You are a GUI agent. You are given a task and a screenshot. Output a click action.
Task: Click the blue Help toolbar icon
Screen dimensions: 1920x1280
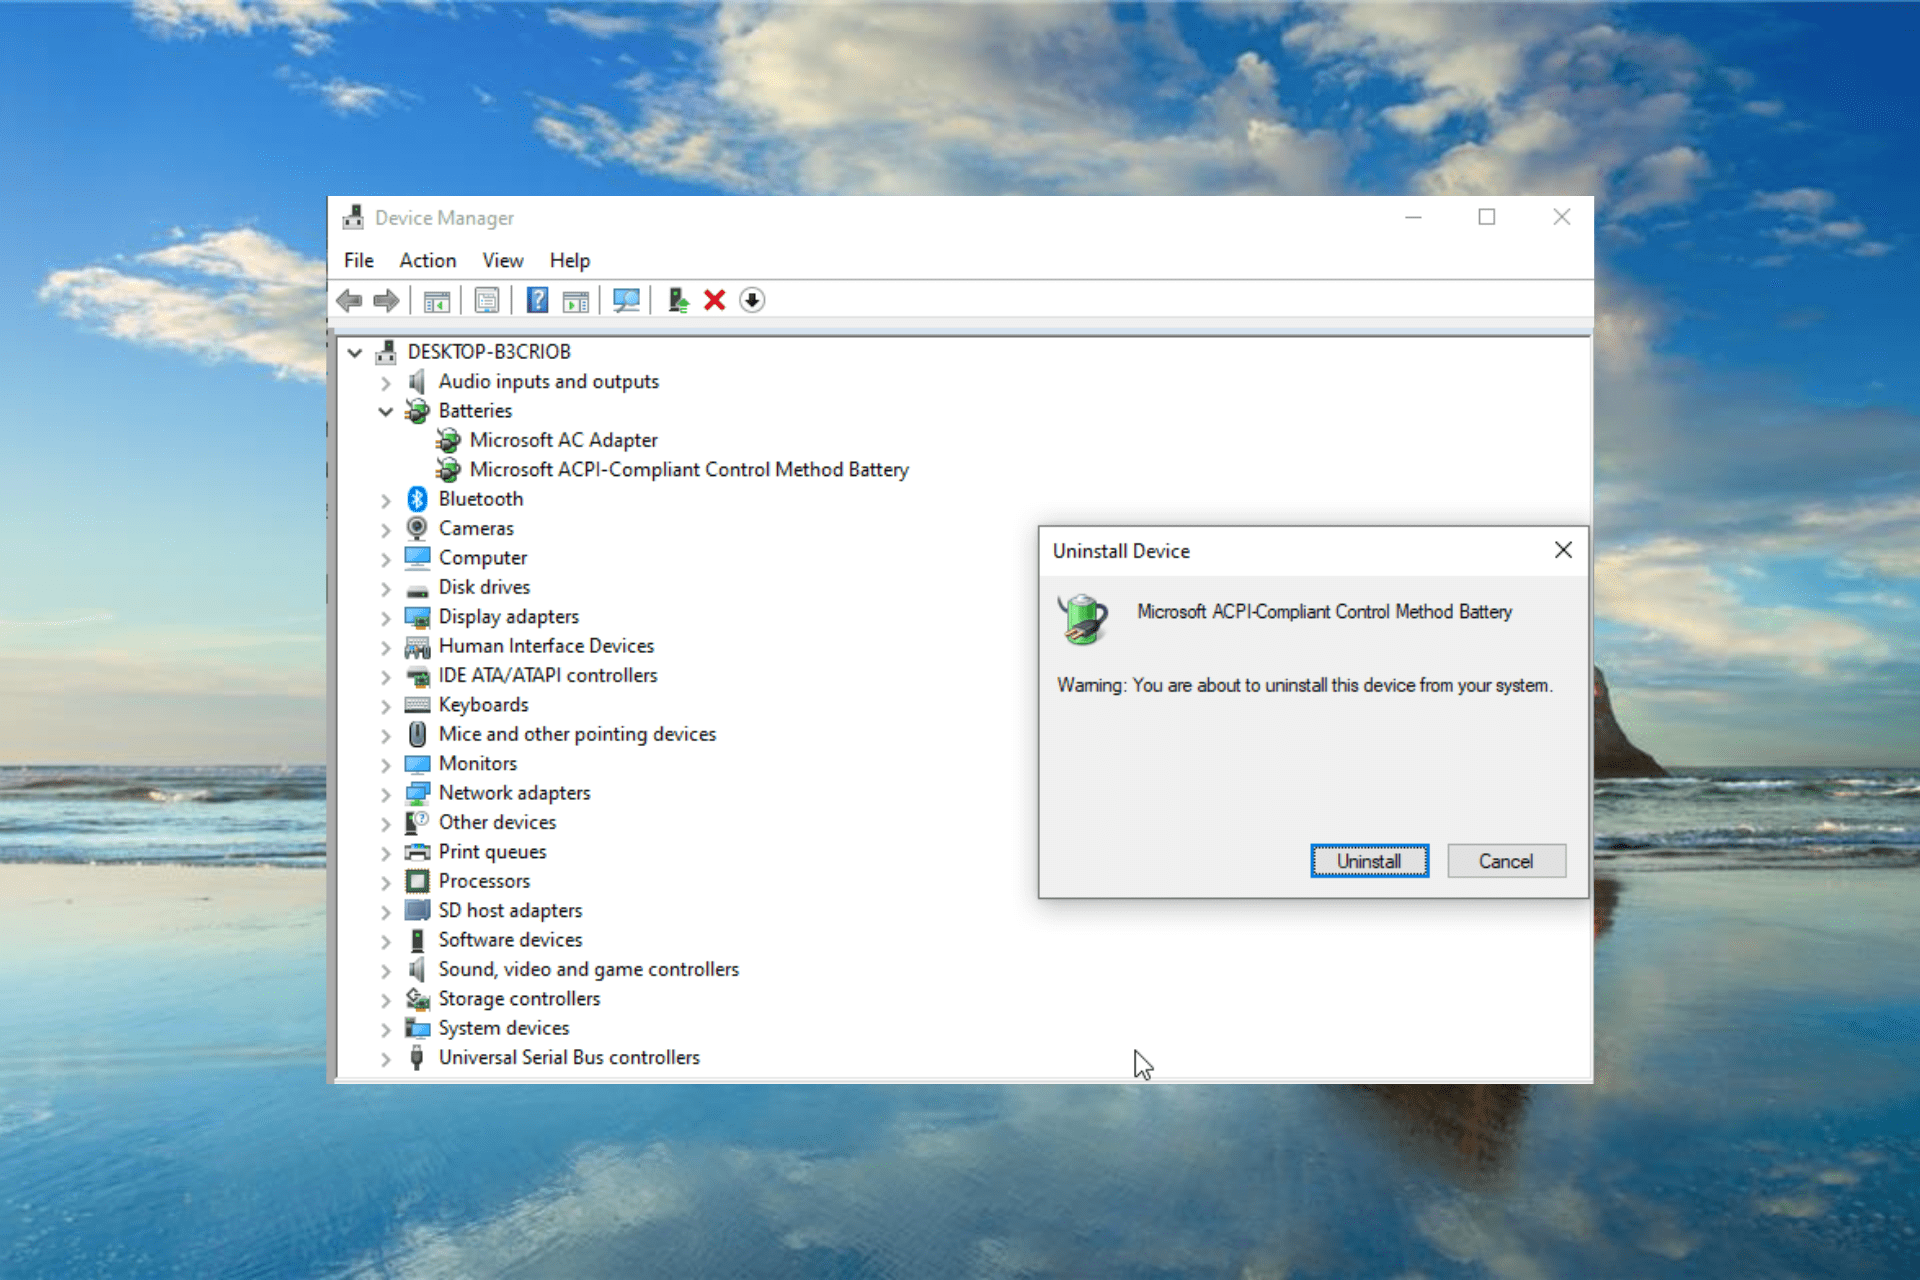[537, 300]
